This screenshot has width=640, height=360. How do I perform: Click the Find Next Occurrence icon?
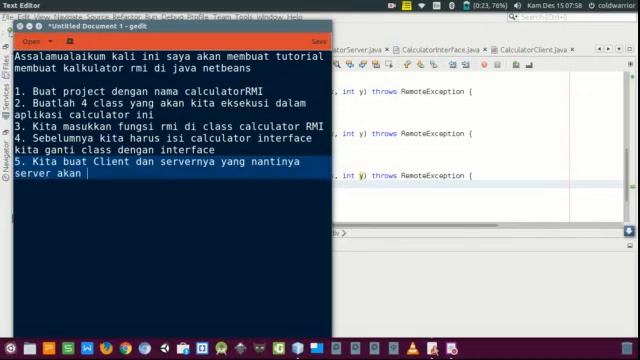coord(362,64)
